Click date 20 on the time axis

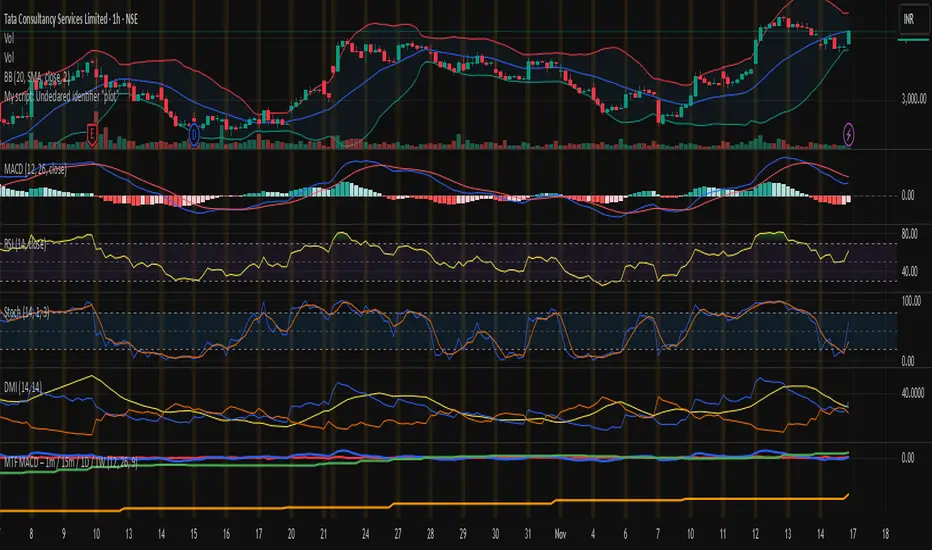tap(291, 534)
